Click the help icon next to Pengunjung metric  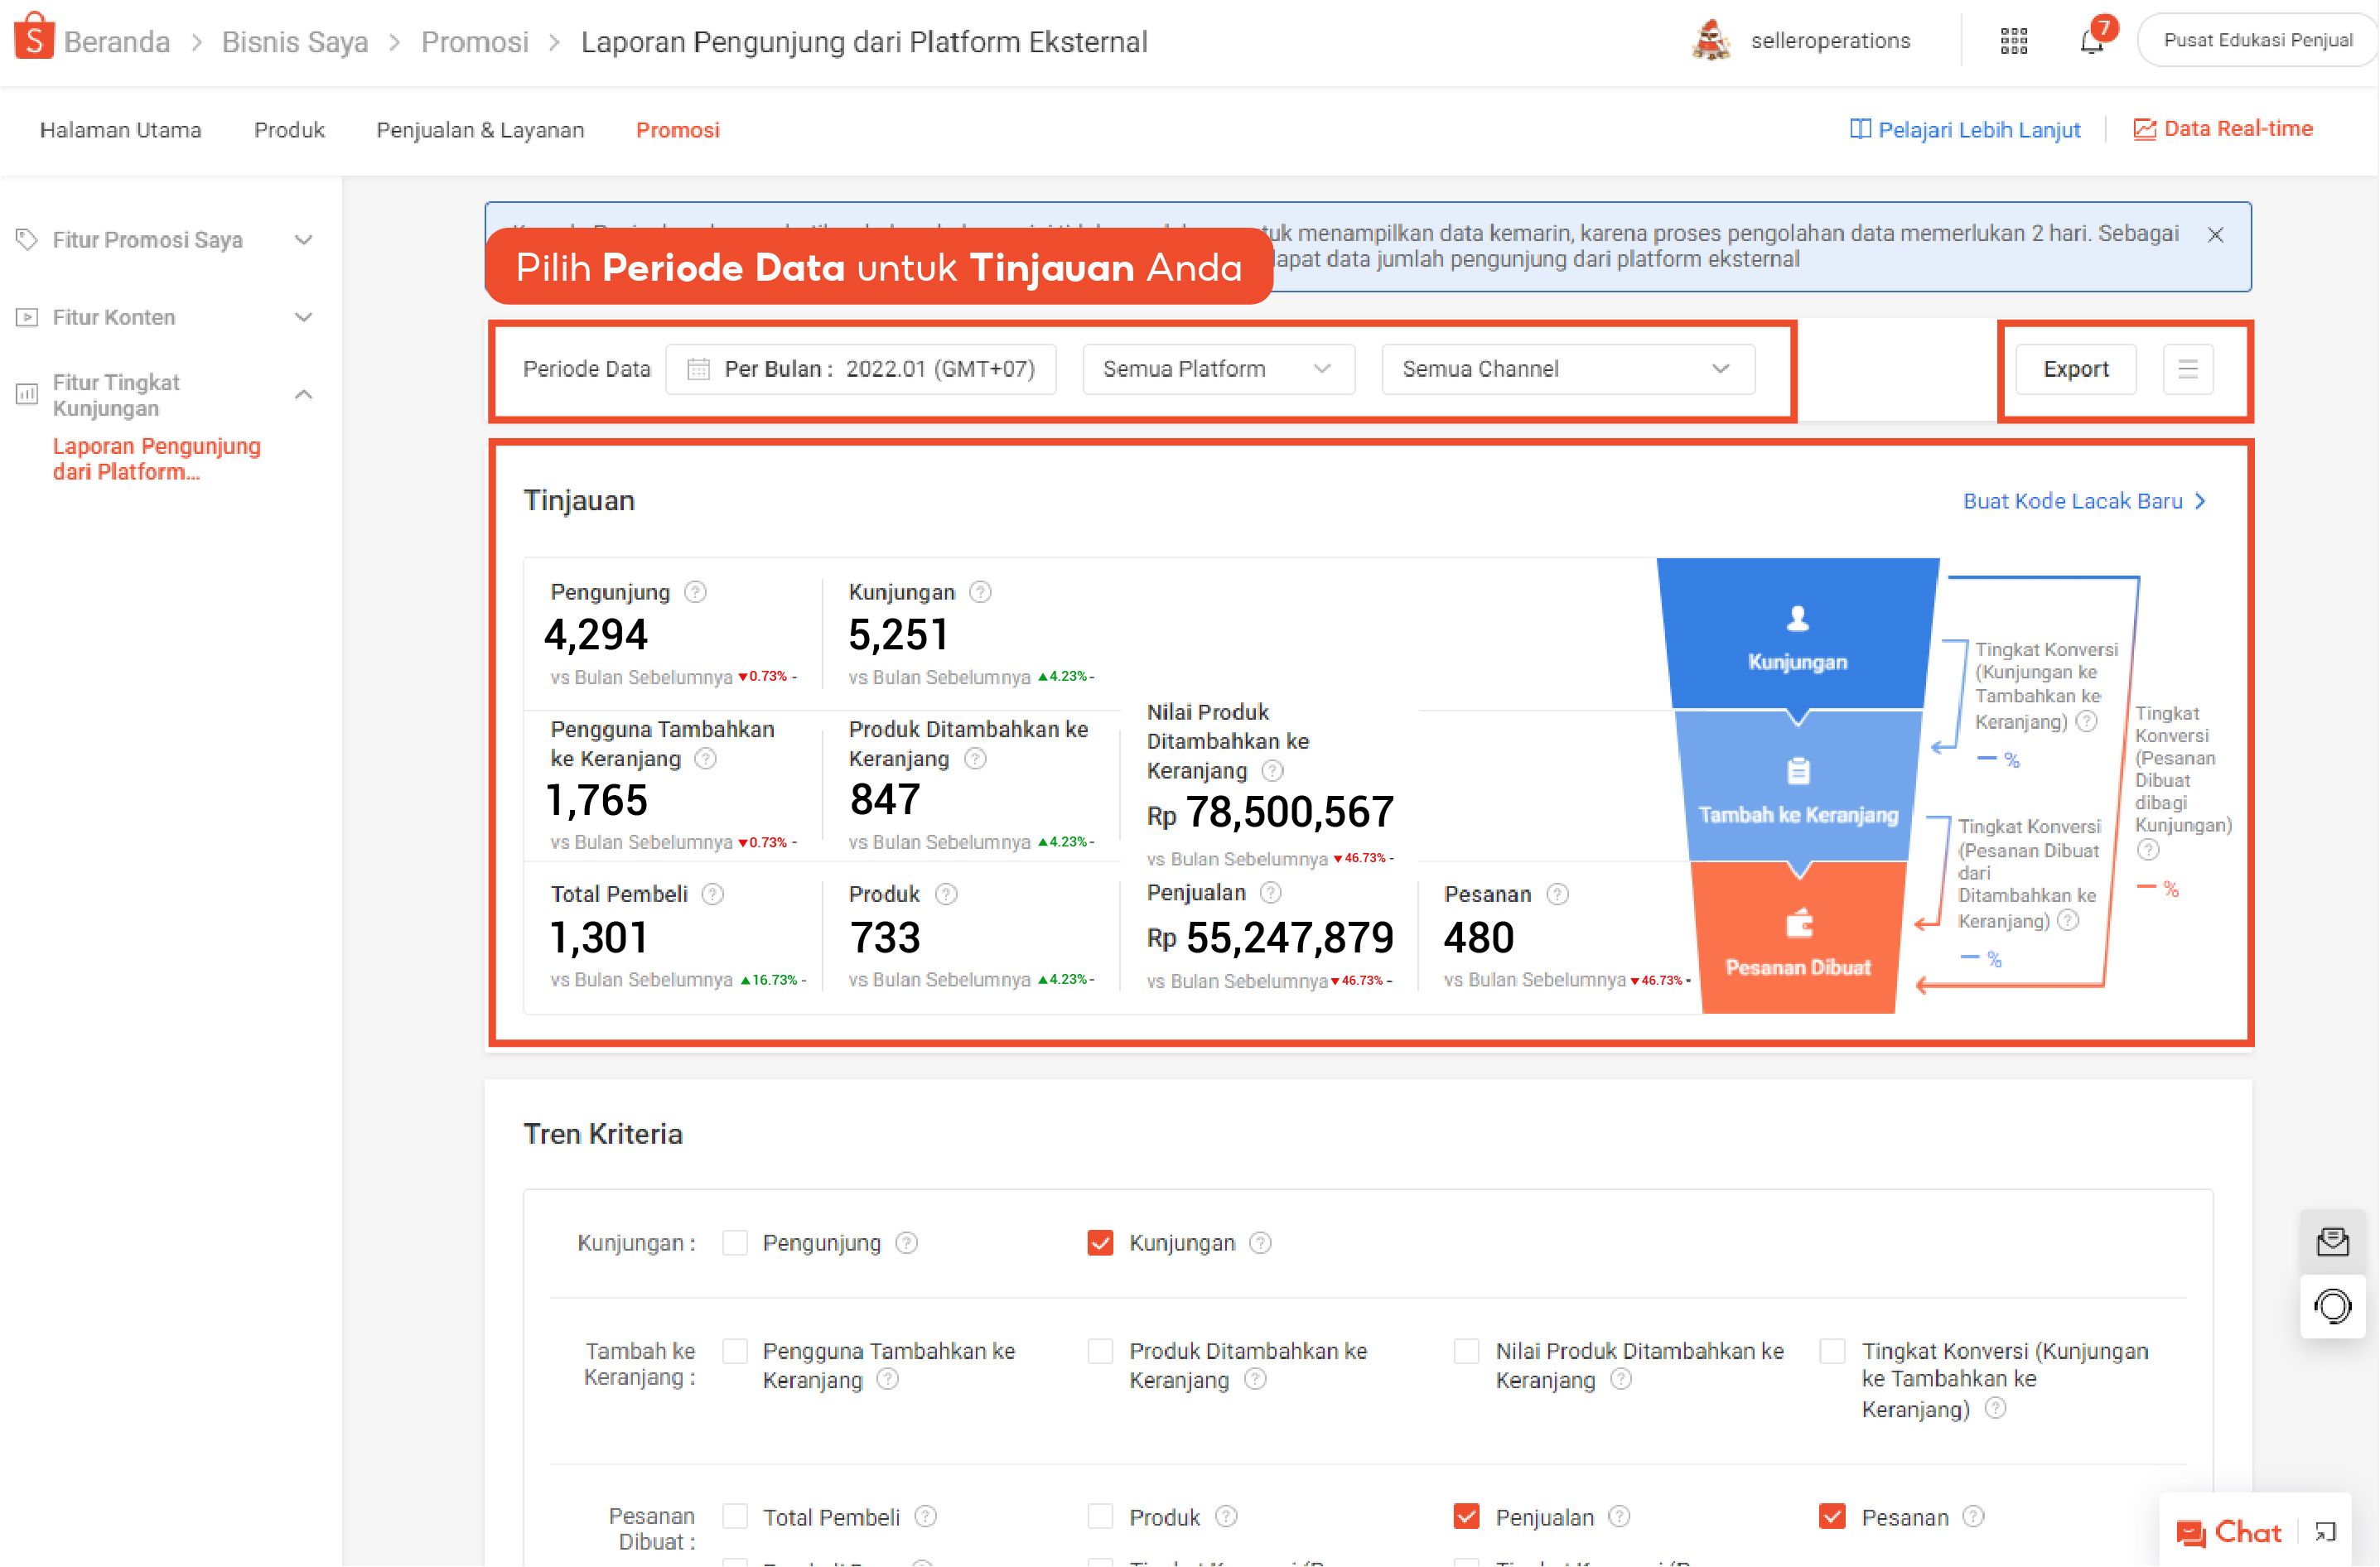coord(695,592)
